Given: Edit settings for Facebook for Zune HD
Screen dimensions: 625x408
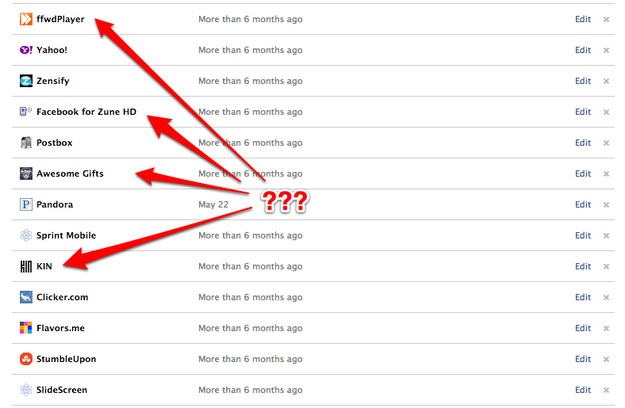Looking at the screenshot, I should (583, 112).
